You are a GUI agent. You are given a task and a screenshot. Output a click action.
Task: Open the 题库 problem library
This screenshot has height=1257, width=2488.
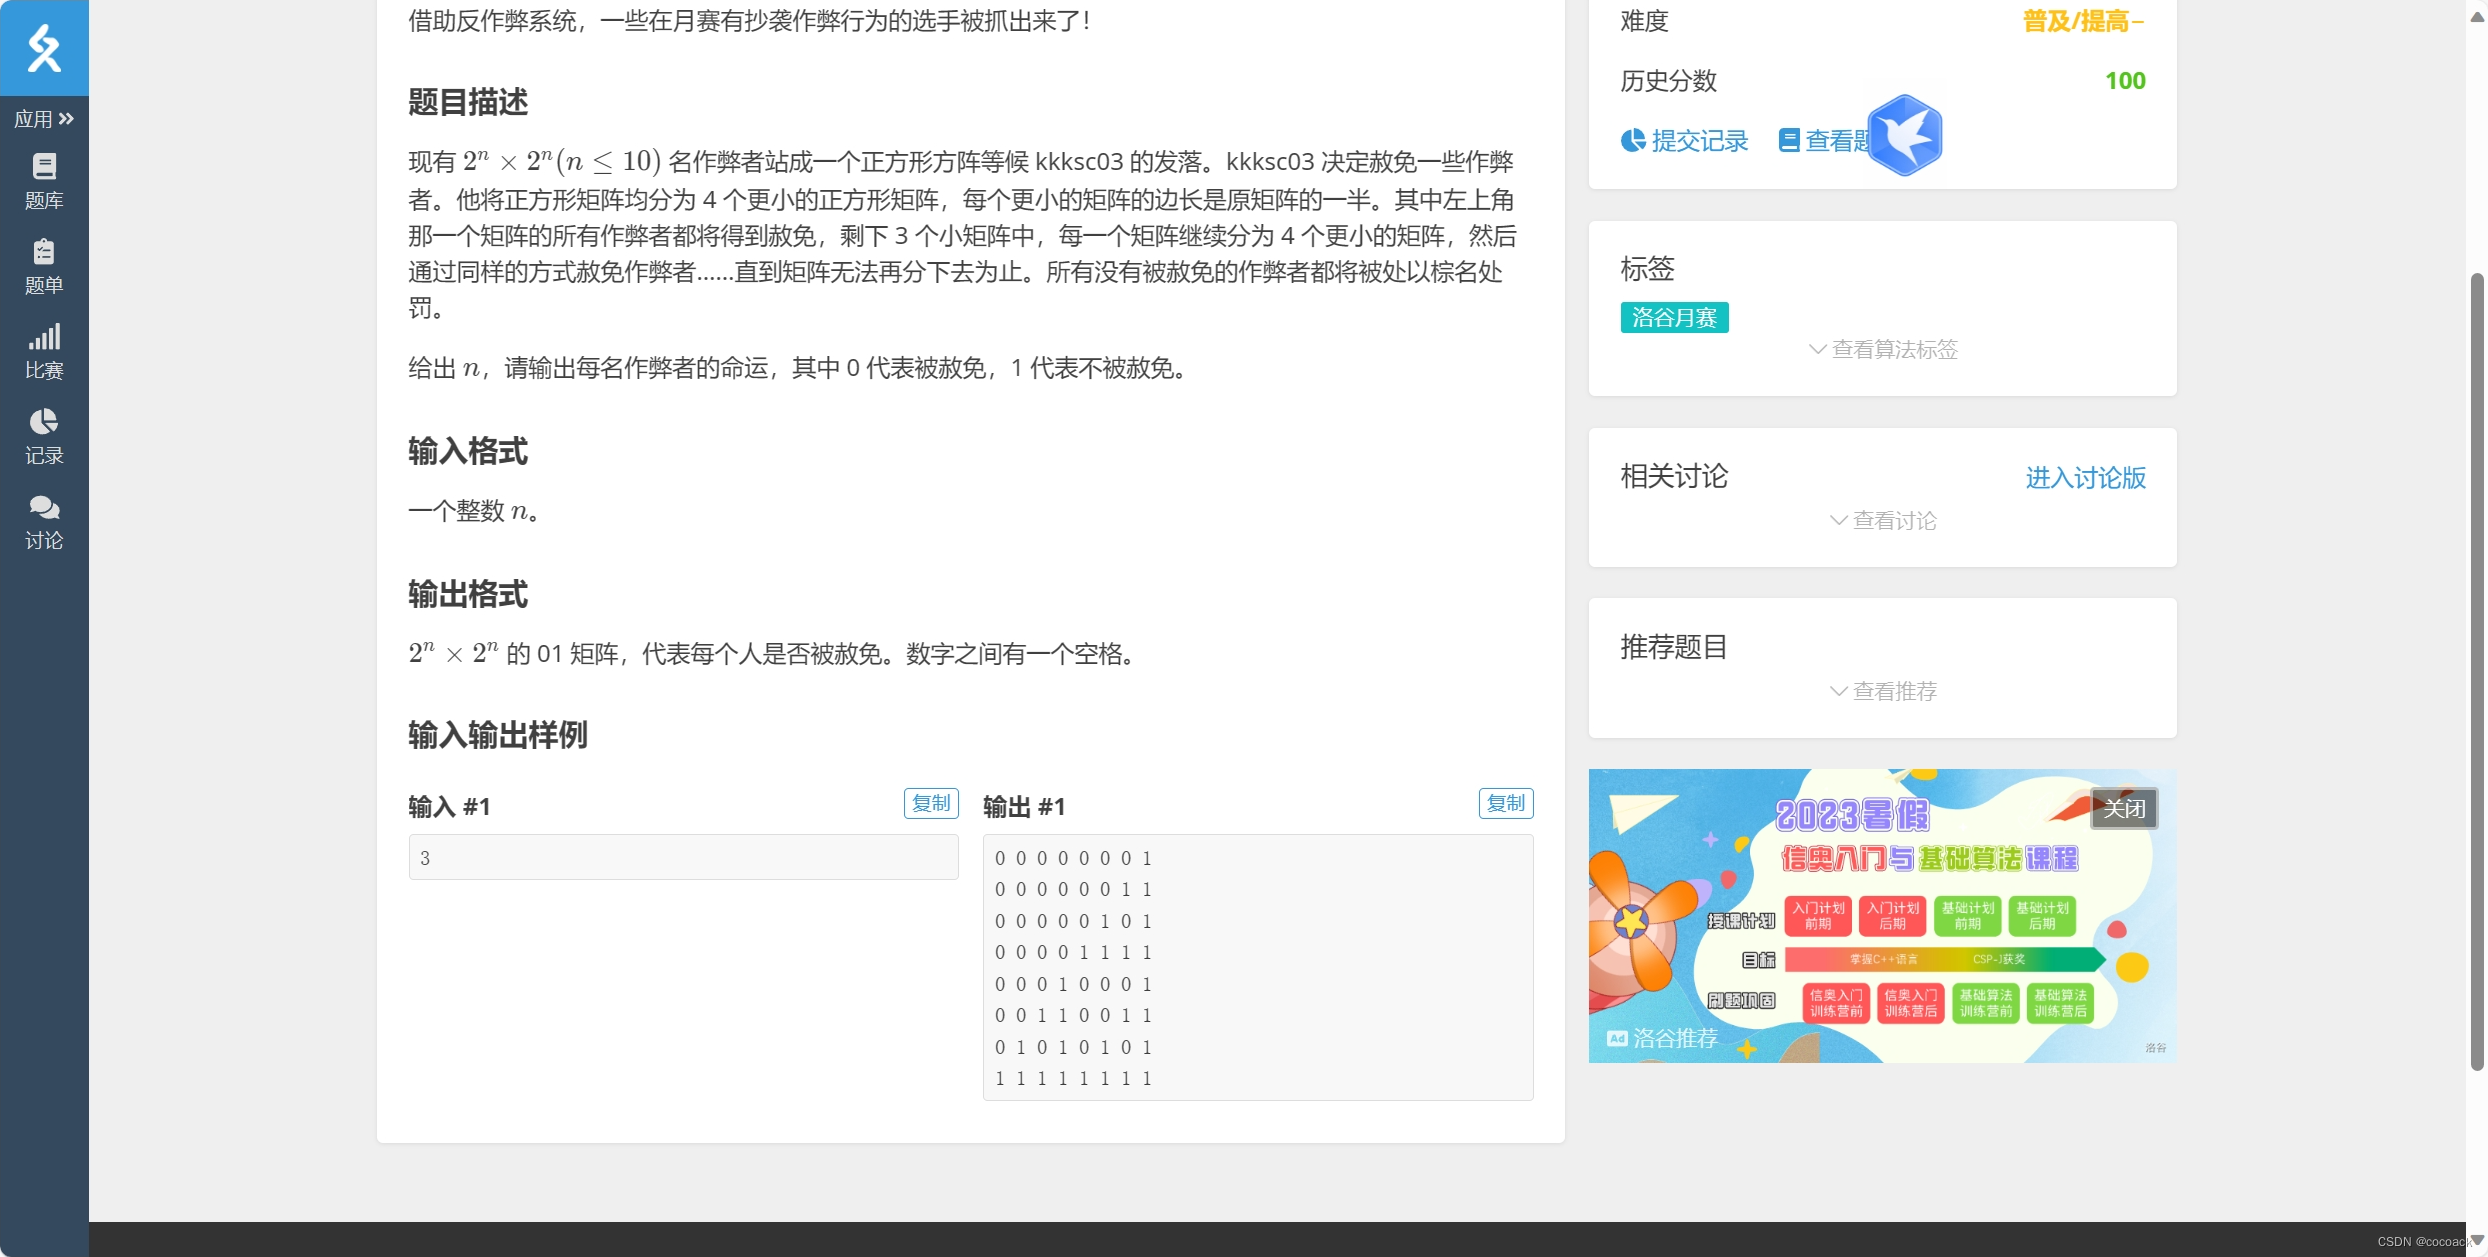pos(44,181)
